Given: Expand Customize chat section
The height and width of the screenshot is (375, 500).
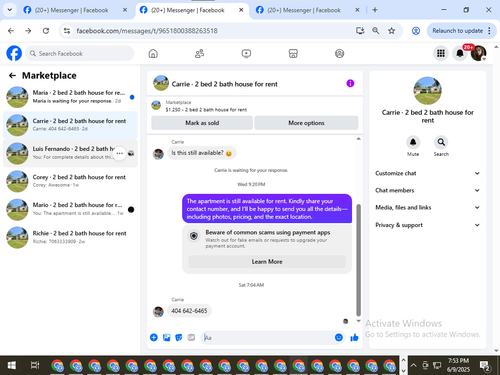Looking at the screenshot, I should point(428,173).
